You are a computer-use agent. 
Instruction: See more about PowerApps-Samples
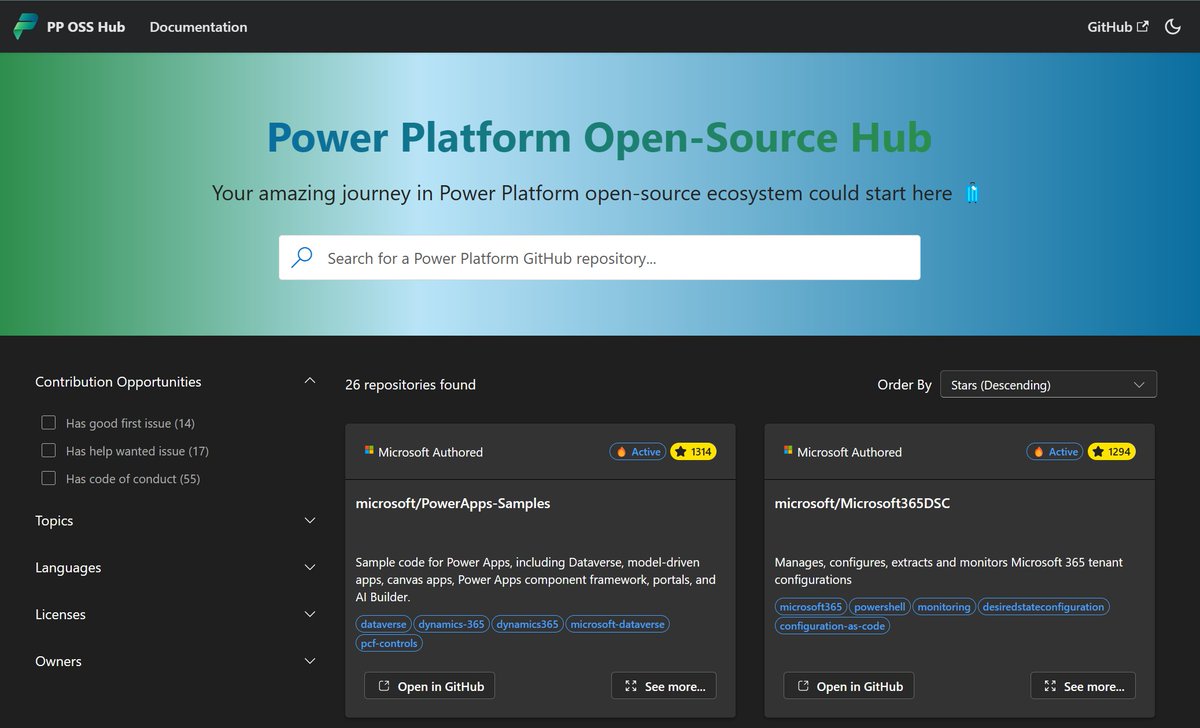click(x=664, y=686)
